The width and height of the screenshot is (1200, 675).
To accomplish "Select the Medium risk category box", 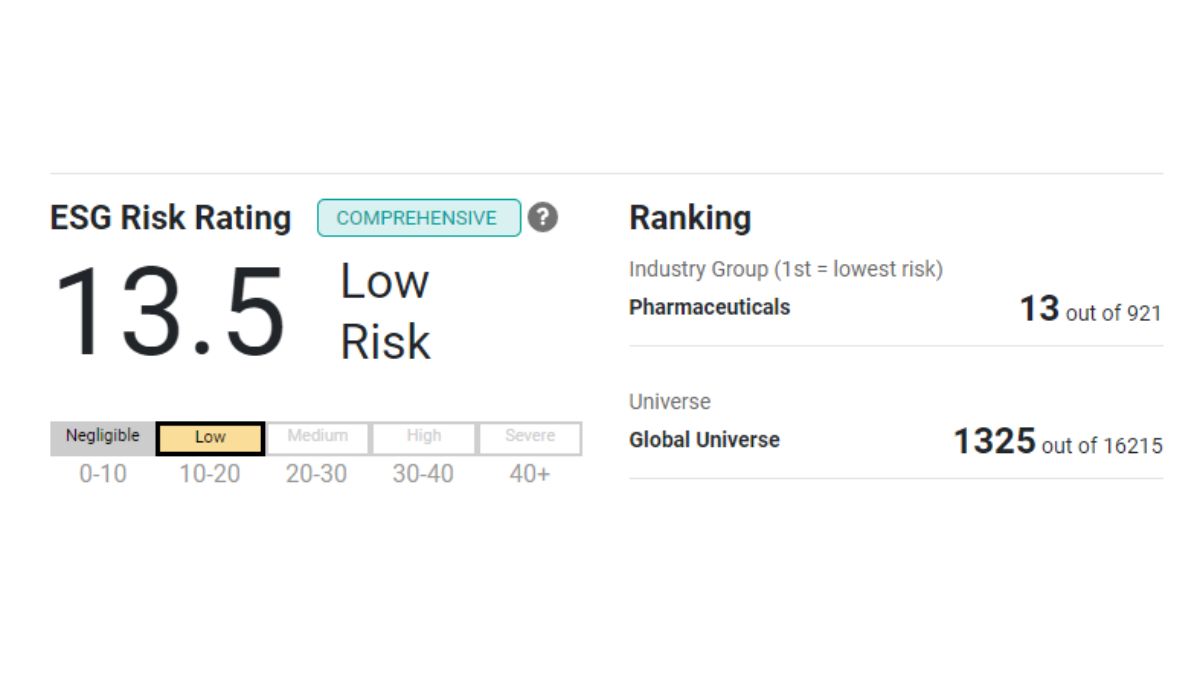I will (x=317, y=438).
